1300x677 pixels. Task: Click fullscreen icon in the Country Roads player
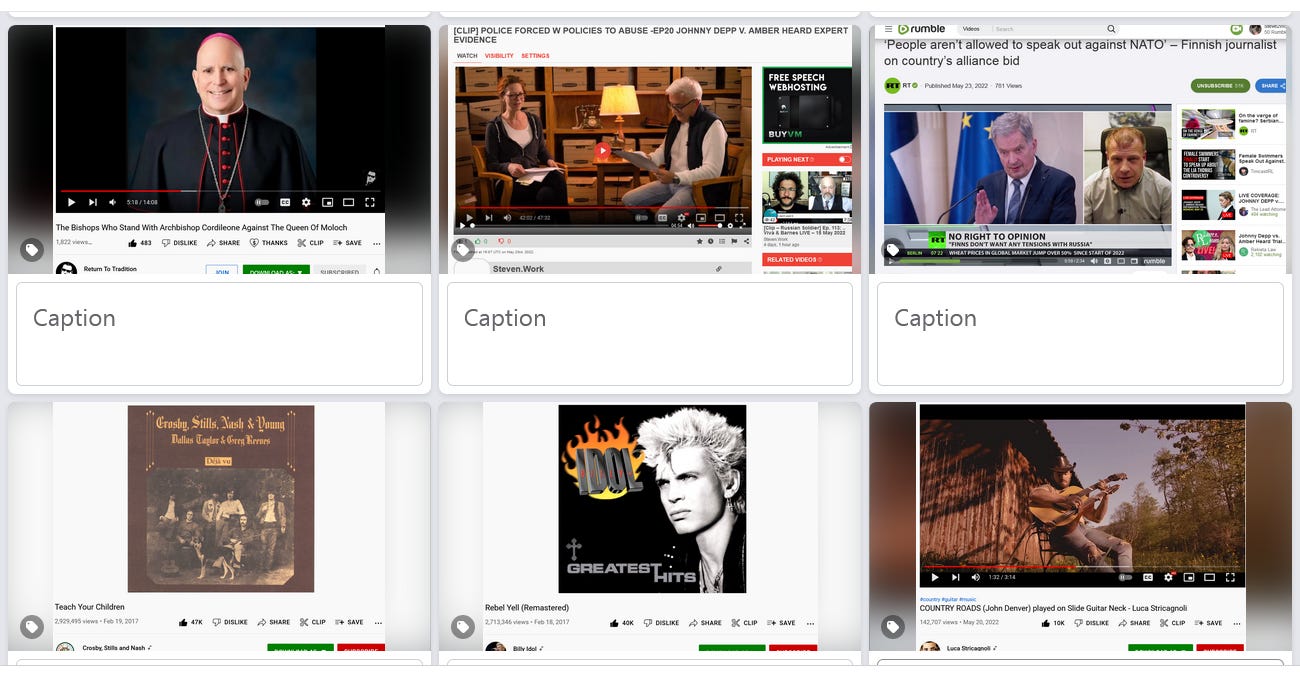(1231, 577)
